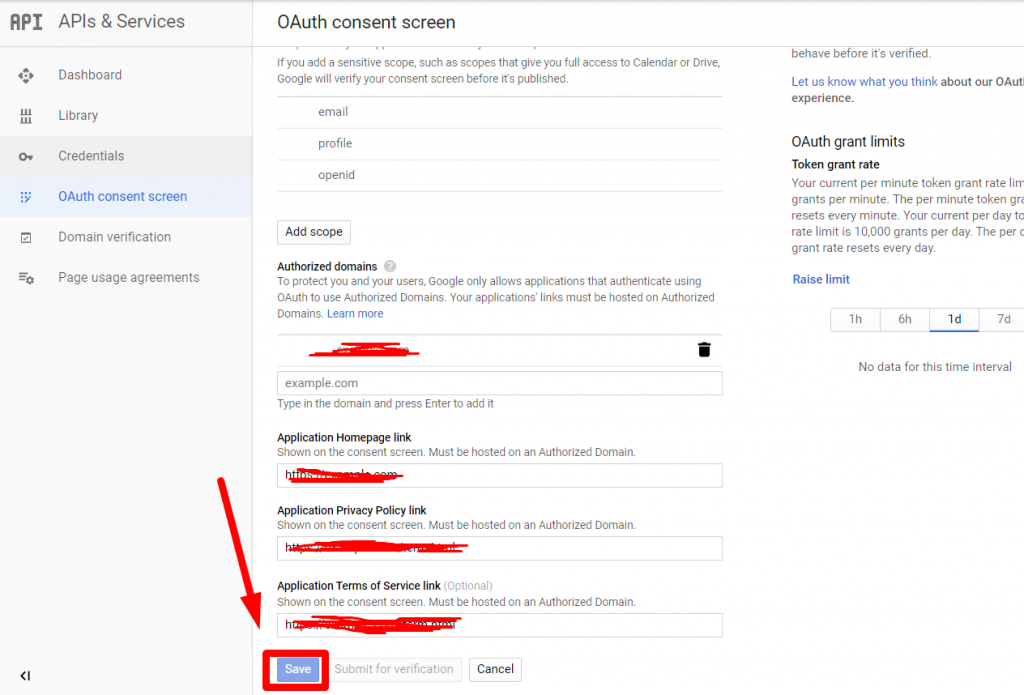
Task: Click the Application Homepage link field
Action: pyautogui.click(x=500, y=476)
